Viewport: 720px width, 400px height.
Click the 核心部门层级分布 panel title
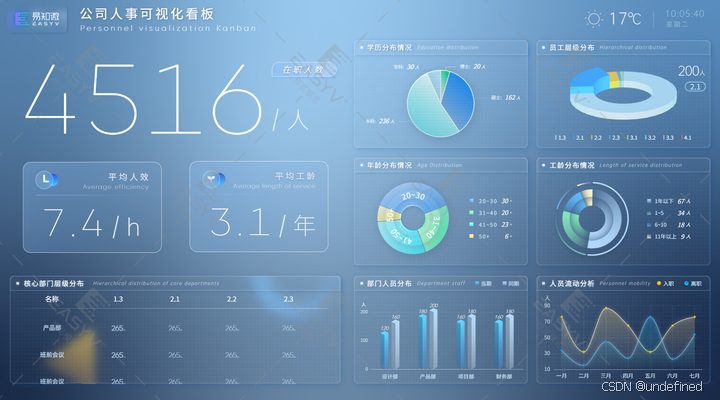pos(53,283)
